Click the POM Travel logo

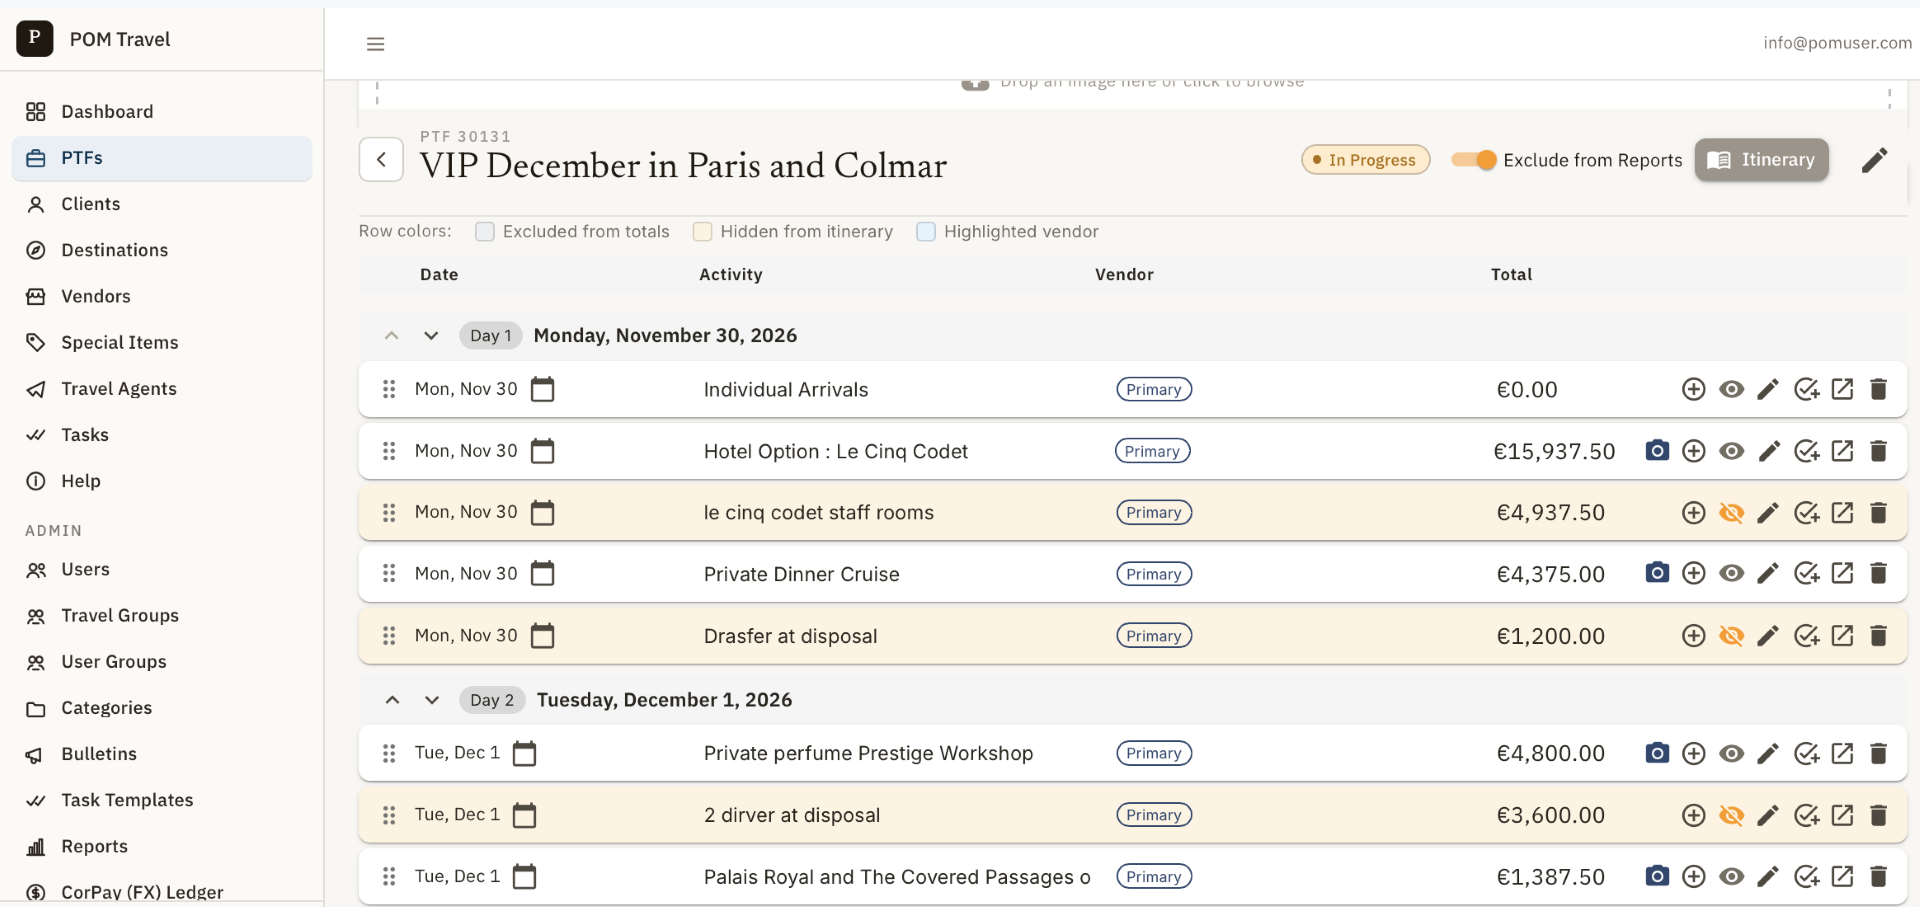[35, 38]
